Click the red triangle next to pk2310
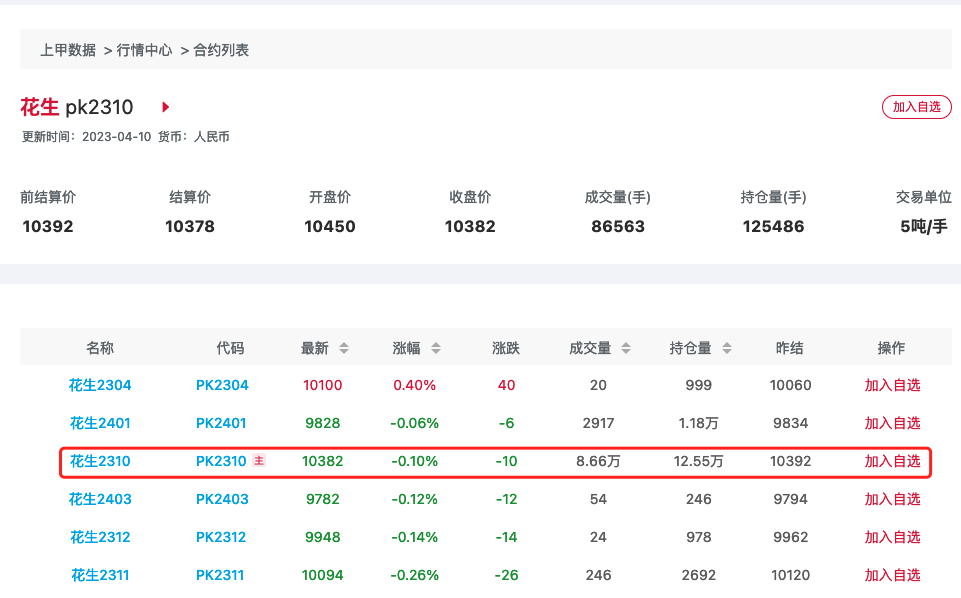 [x=166, y=107]
